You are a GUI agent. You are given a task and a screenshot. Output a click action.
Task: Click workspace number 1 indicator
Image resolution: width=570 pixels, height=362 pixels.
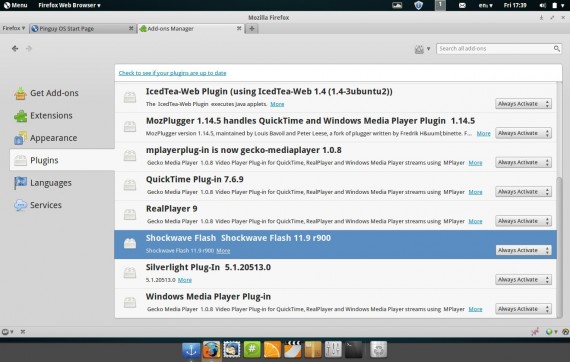[440, 5]
